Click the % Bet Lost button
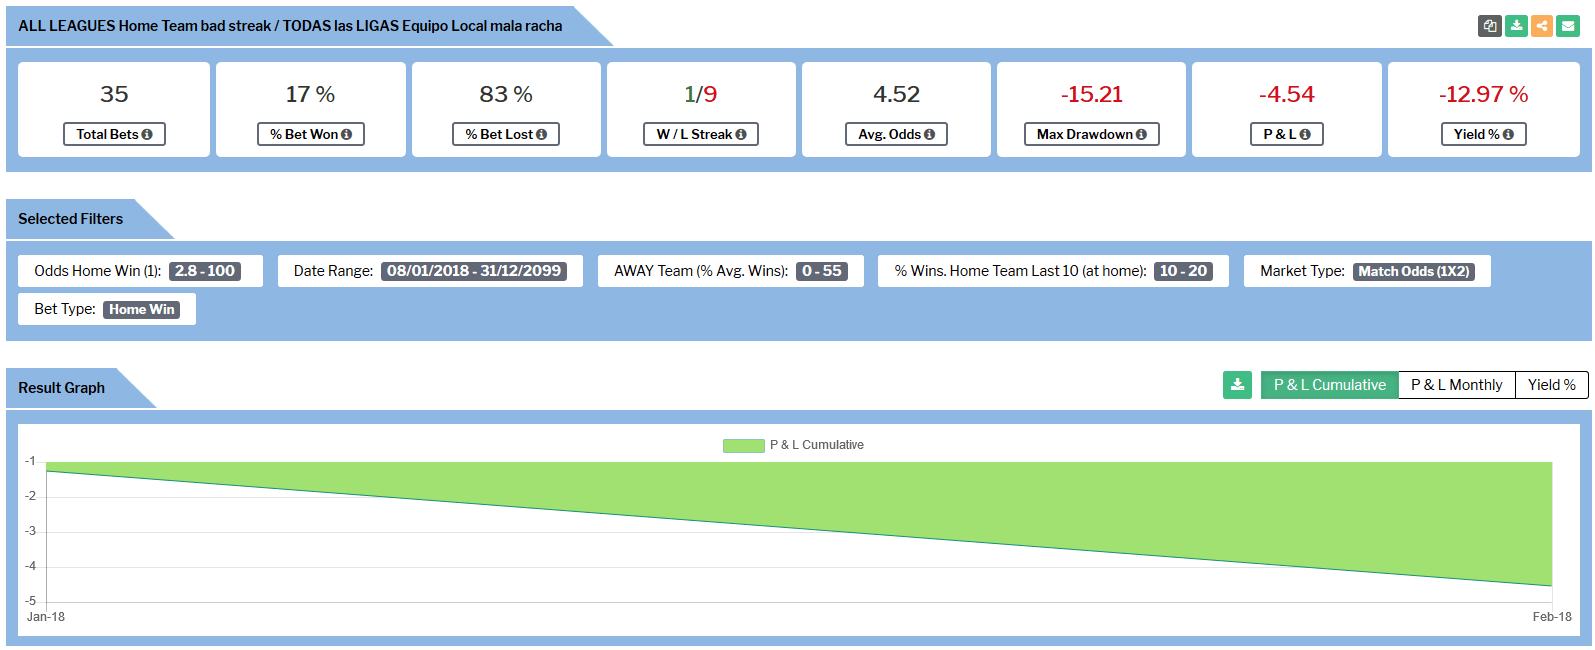1595x650 pixels. click(505, 134)
